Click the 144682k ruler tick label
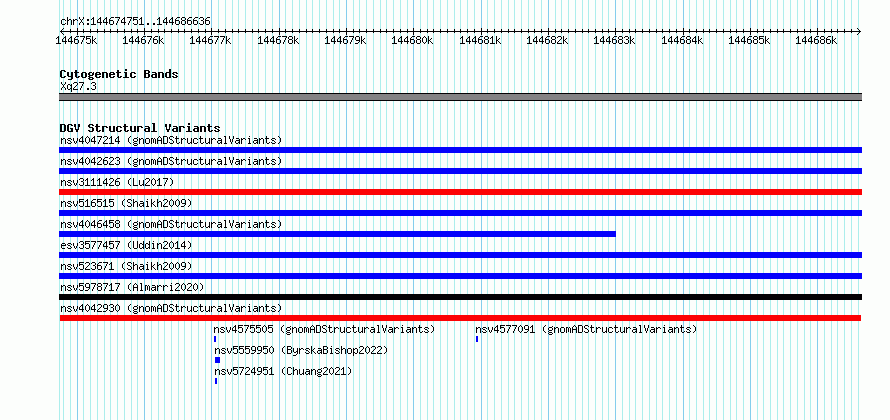Viewport: 890px width, 420px height. point(548,40)
